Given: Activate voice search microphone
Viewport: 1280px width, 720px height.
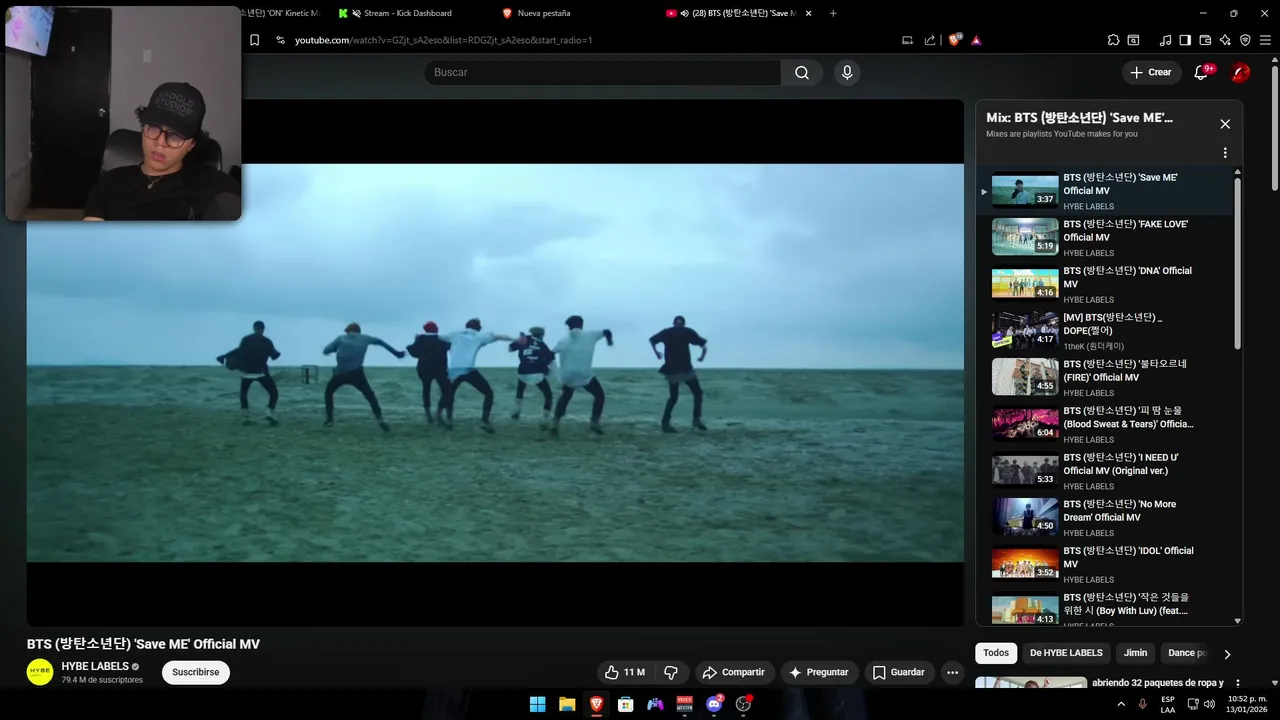Looking at the screenshot, I should click(x=847, y=72).
